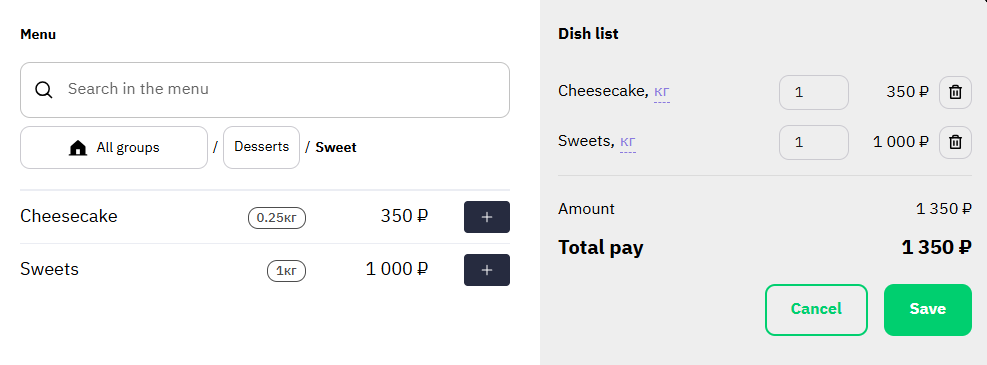987x365 pixels.
Task: Select the Sweets menu item name
Action: coord(50,269)
